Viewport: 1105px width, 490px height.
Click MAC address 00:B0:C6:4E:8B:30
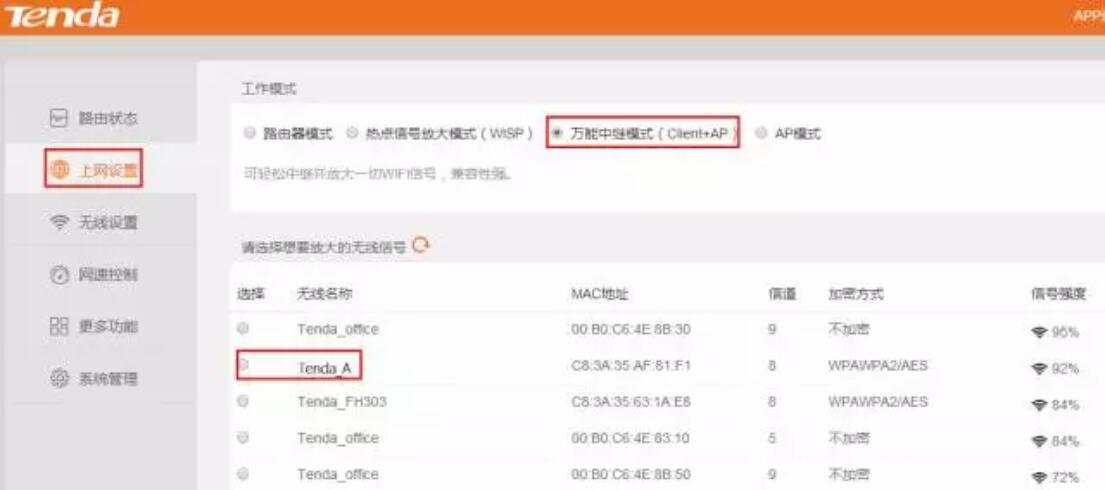click(x=630, y=329)
